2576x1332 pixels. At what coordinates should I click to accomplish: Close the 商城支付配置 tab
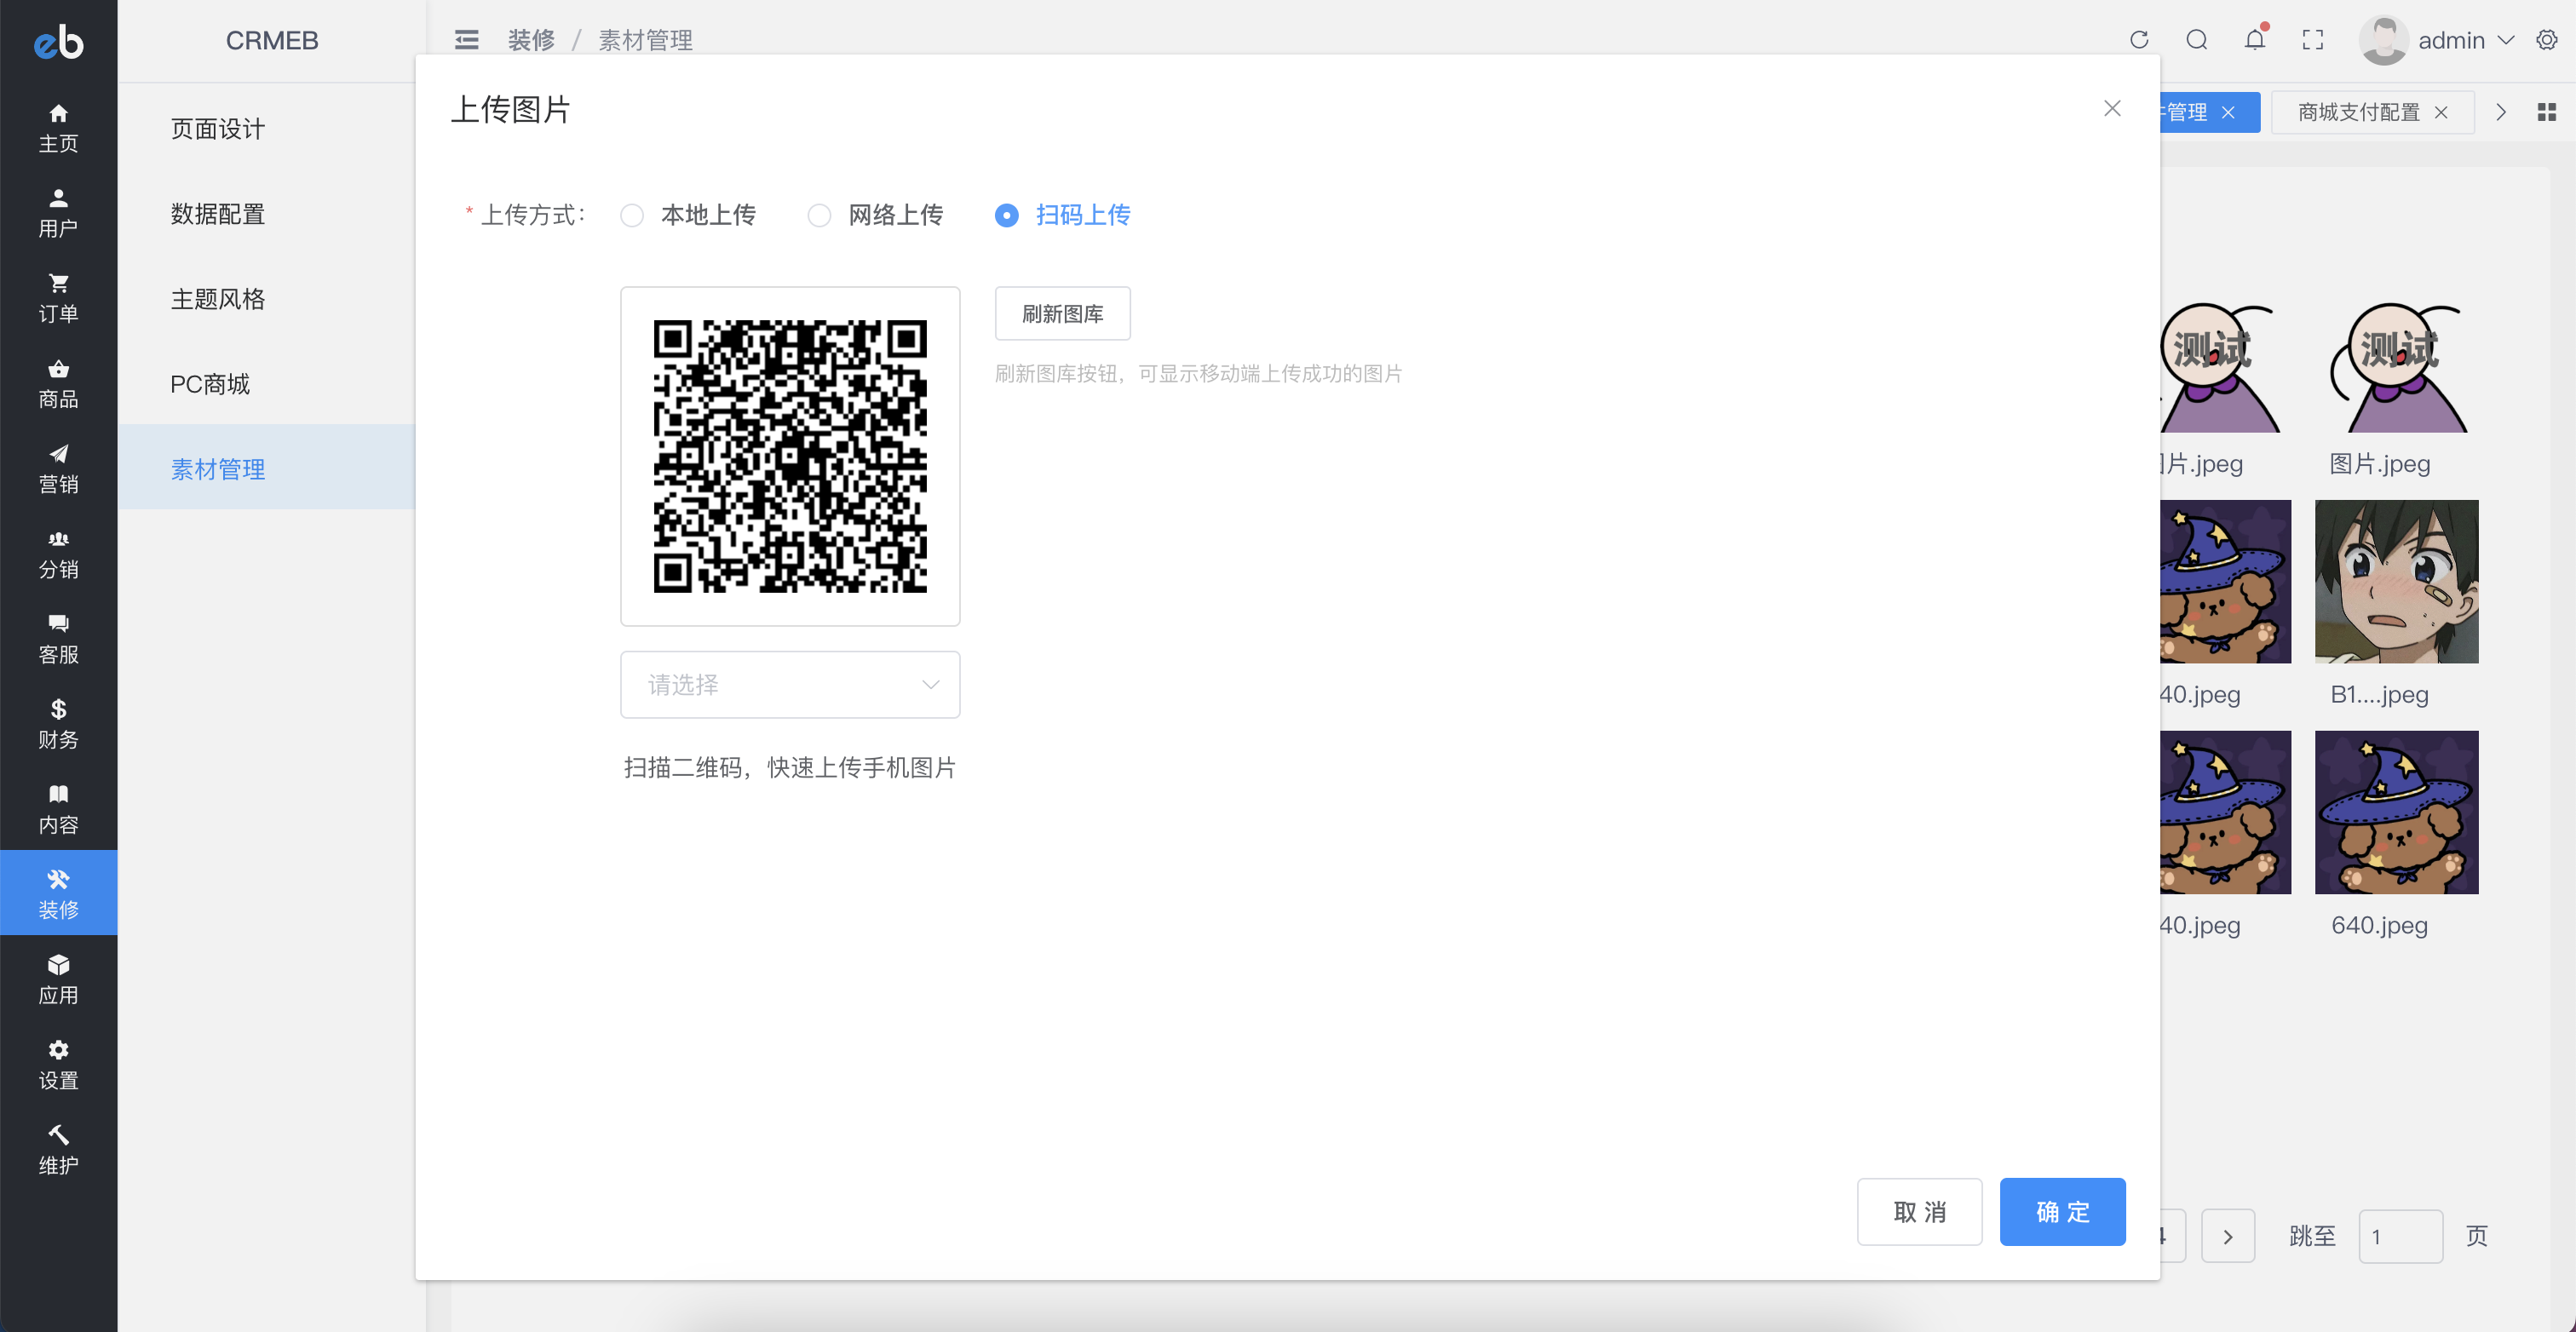click(2441, 112)
